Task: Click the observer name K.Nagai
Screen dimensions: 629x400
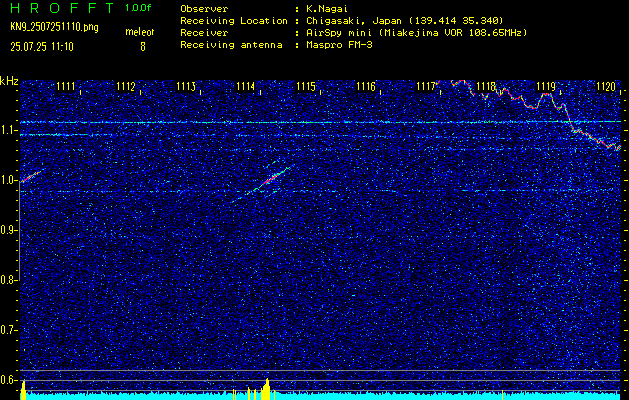Action: pyautogui.click(x=328, y=9)
